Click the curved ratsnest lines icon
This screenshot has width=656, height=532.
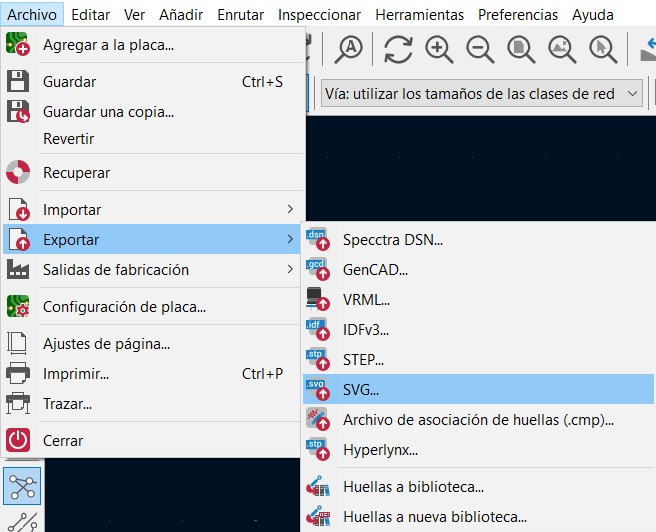point(22,523)
